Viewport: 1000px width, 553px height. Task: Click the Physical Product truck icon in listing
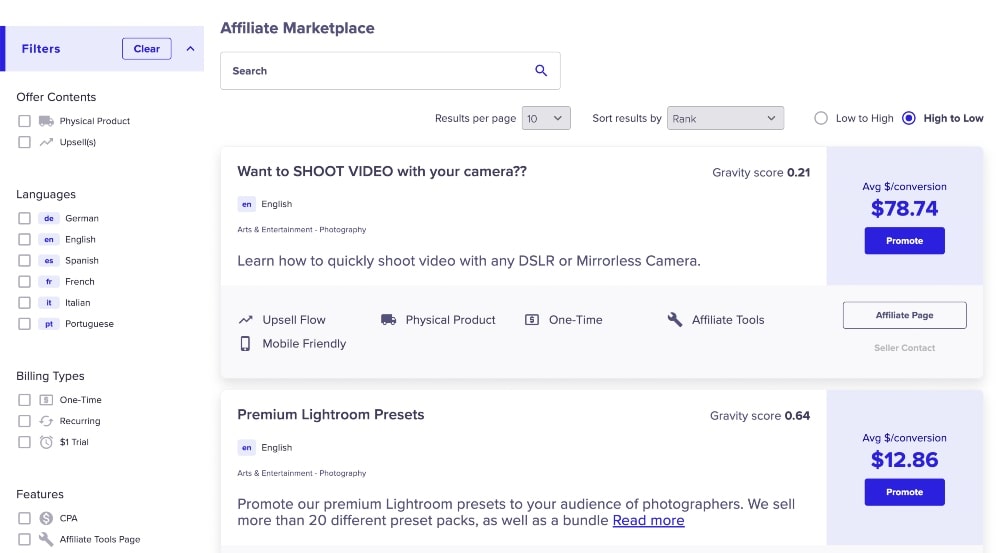point(388,320)
